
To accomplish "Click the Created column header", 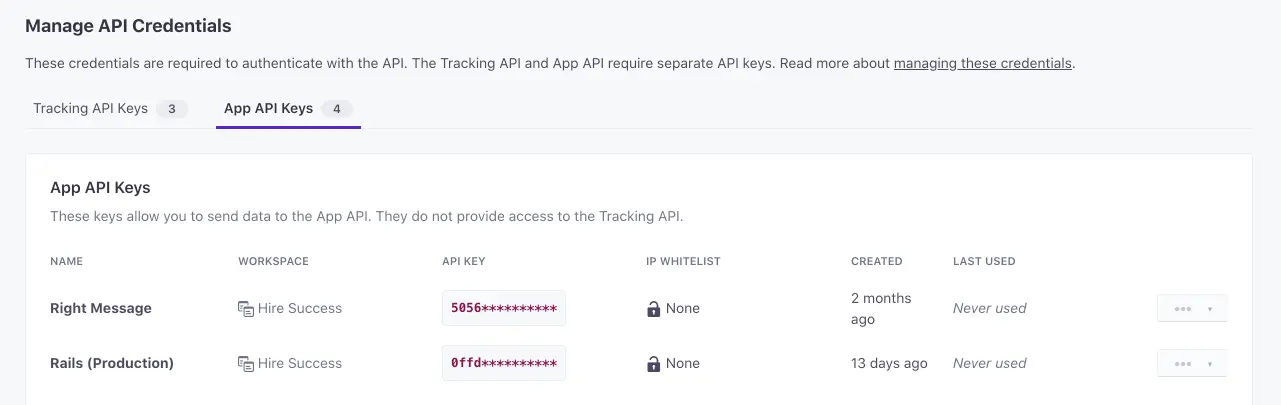I will pos(876,261).
